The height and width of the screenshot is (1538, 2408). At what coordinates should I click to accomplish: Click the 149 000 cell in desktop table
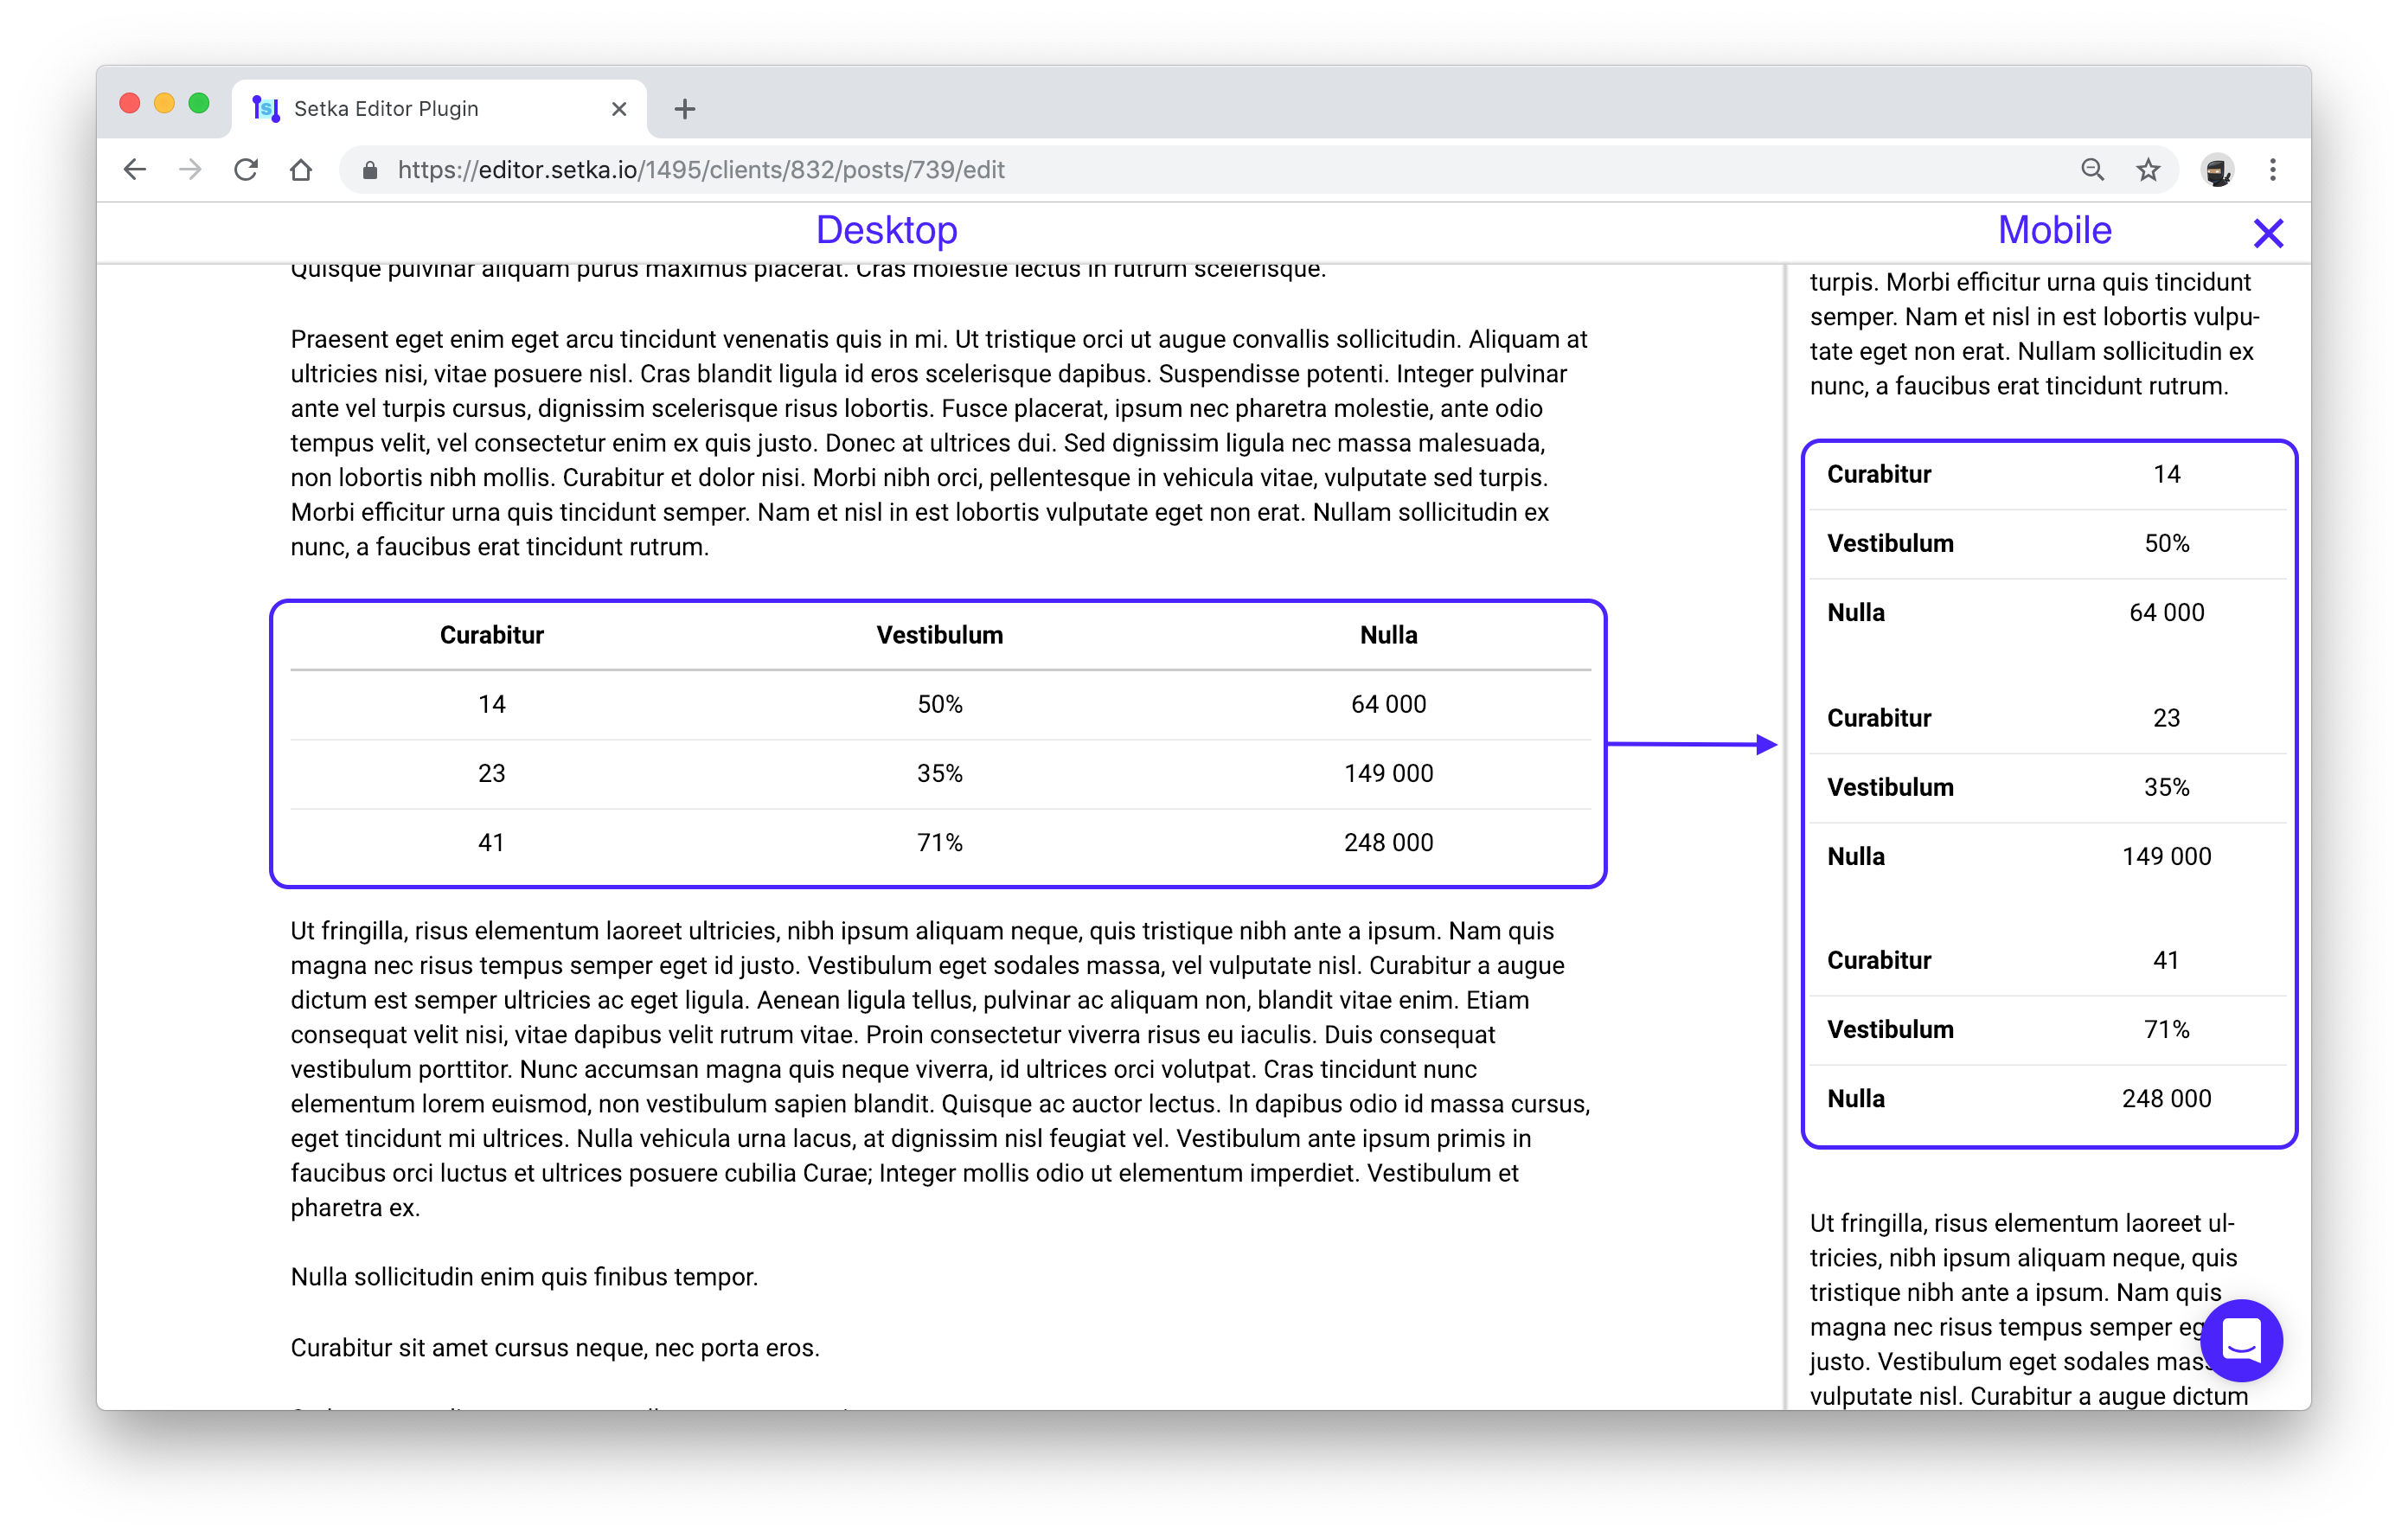coord(1388,773)
